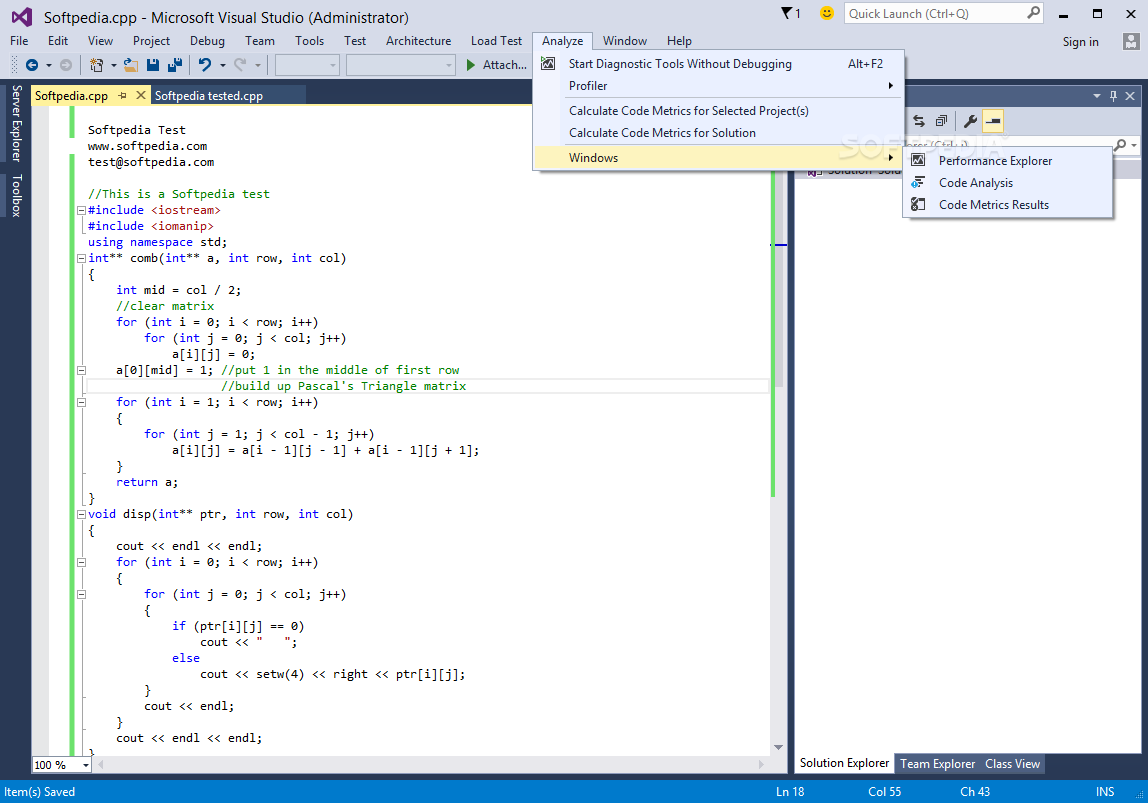
Task: Open the Undo history dropdown arrow
Action: (x=223, y=65)
